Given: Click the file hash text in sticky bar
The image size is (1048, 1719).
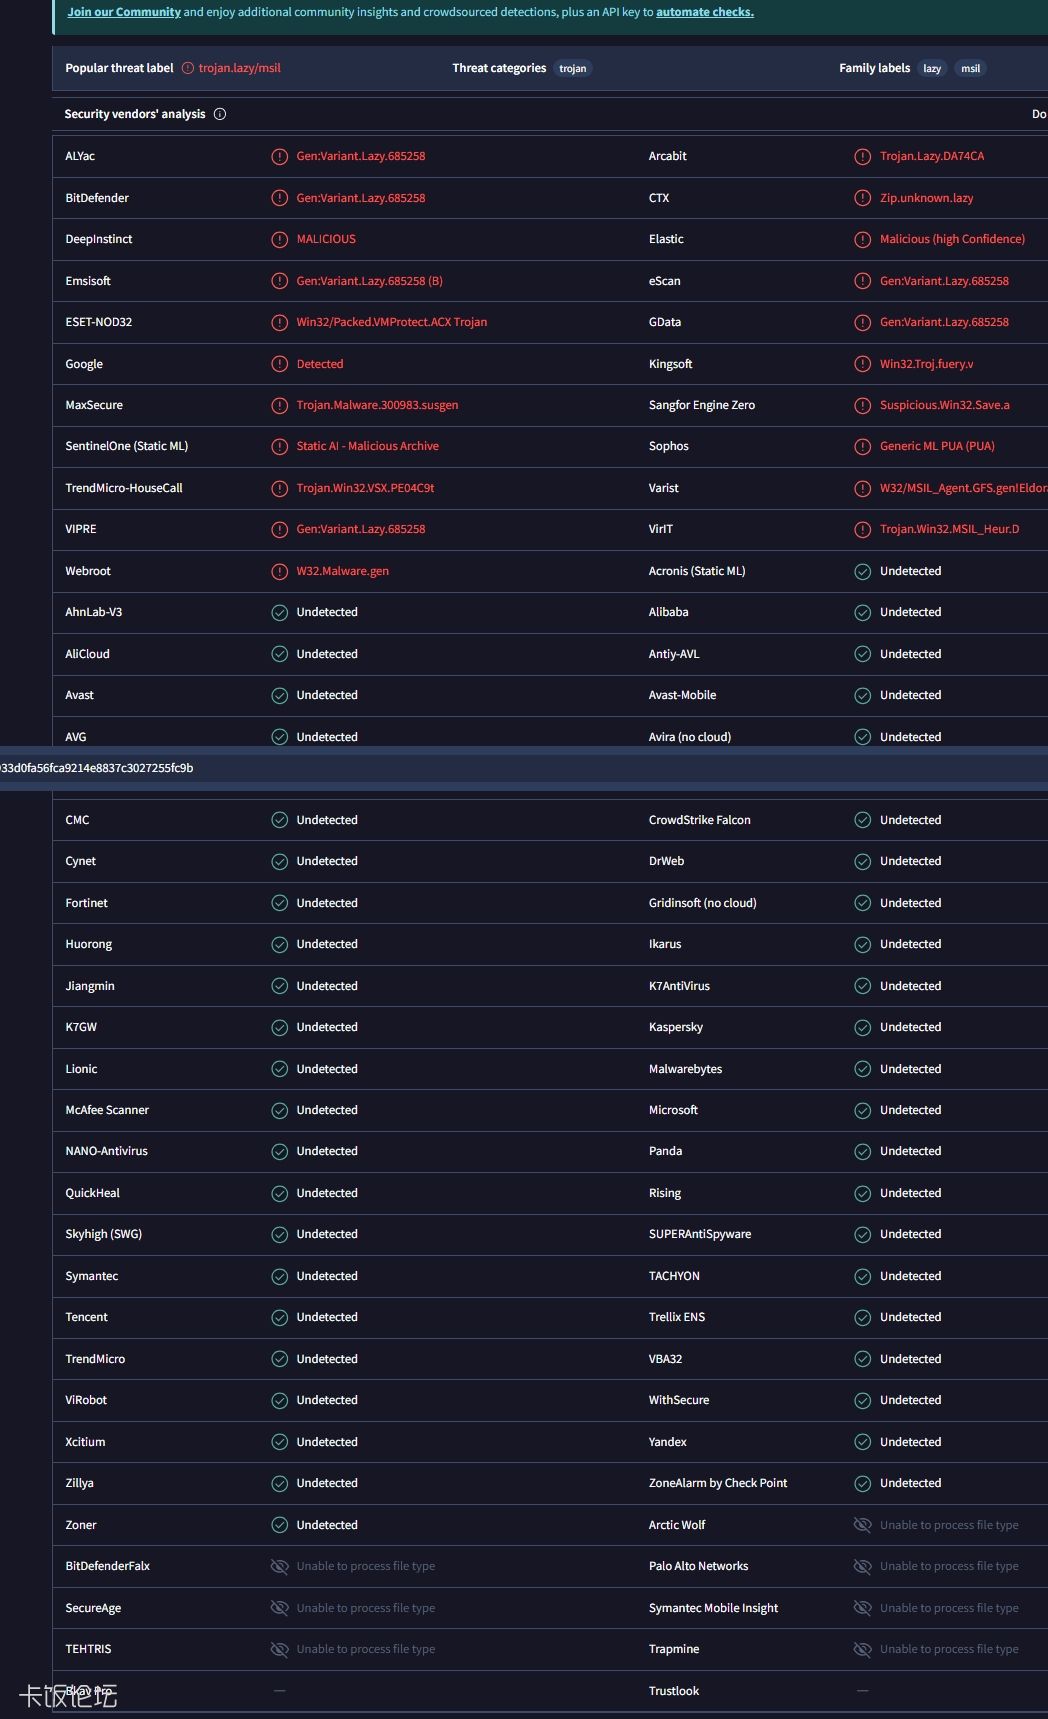Looking at the screenshot, I should click(97, 768).
